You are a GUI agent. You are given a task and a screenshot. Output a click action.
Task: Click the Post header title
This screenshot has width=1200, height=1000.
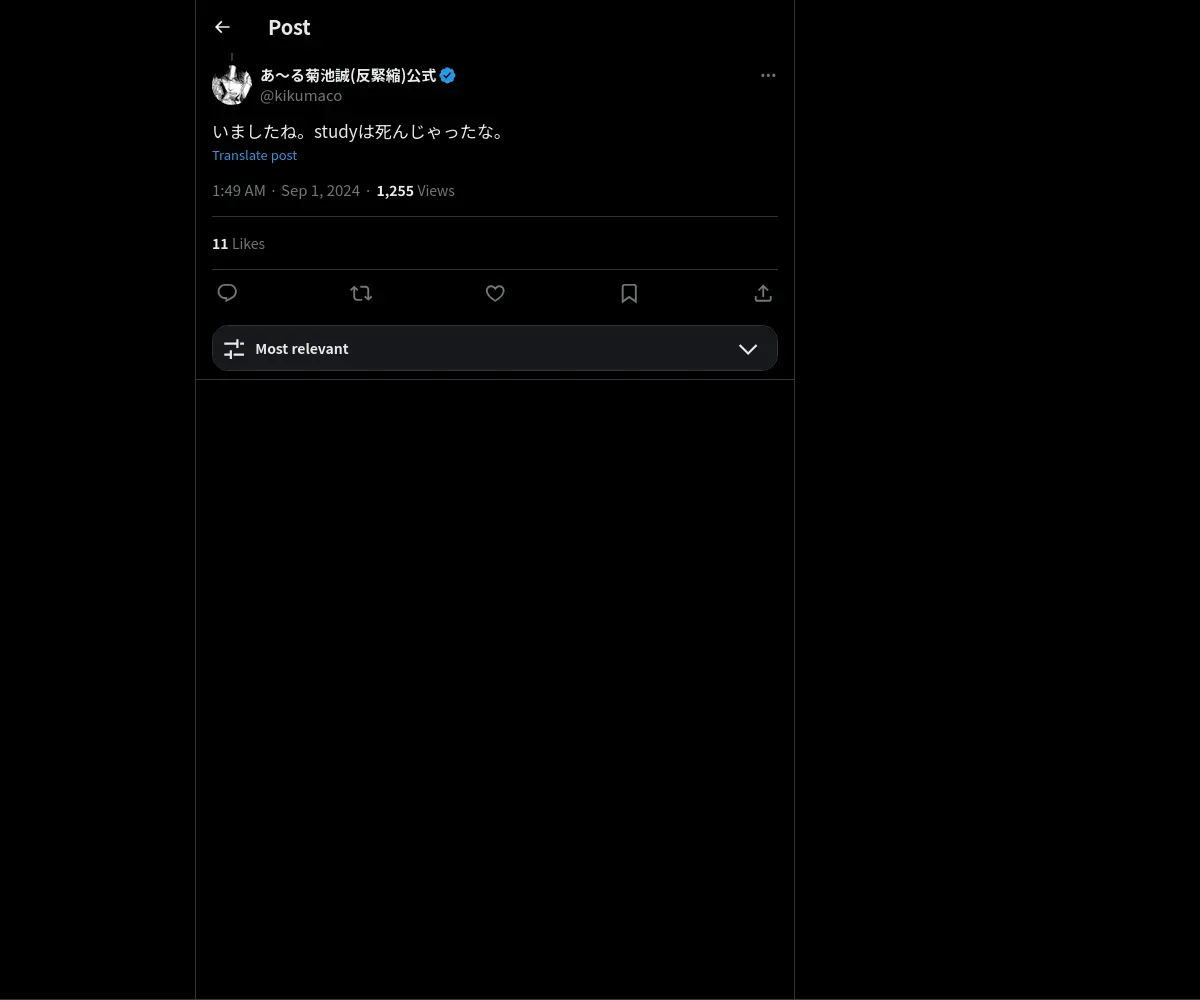(289, 28)
